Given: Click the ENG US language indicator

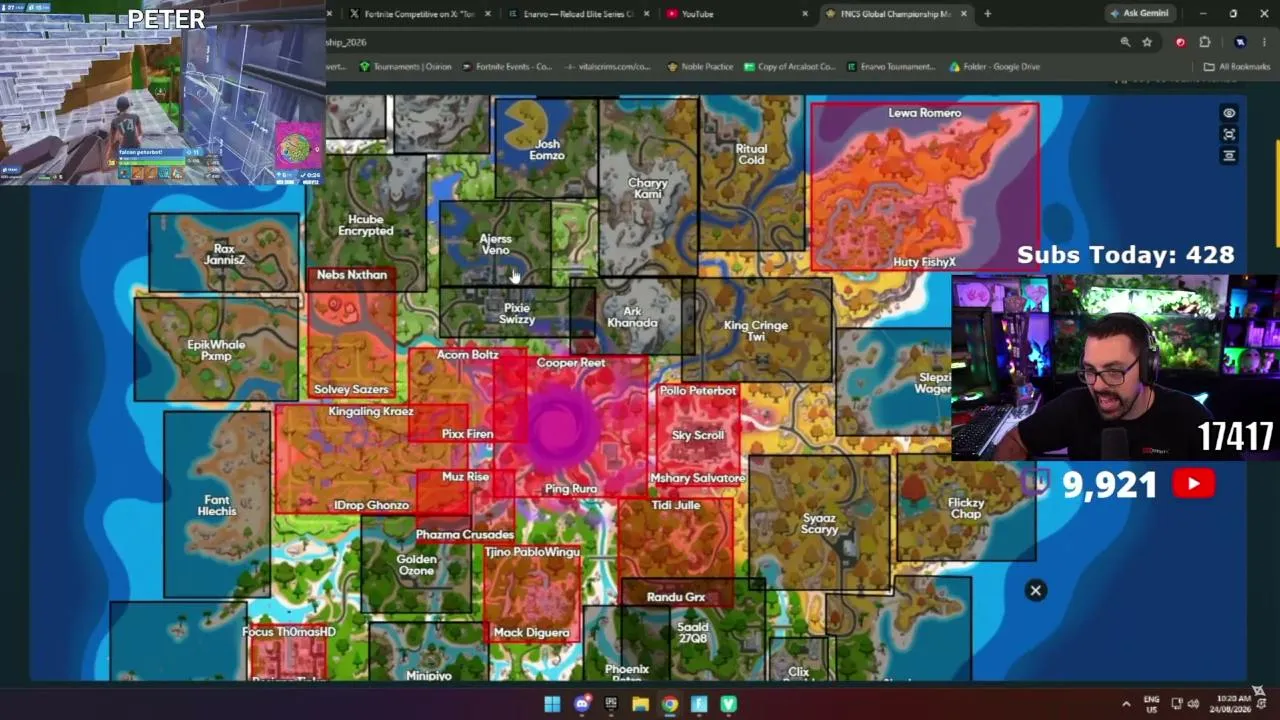Looking at the screenshot, I should pyautogui.click(x=1151, y=704).
